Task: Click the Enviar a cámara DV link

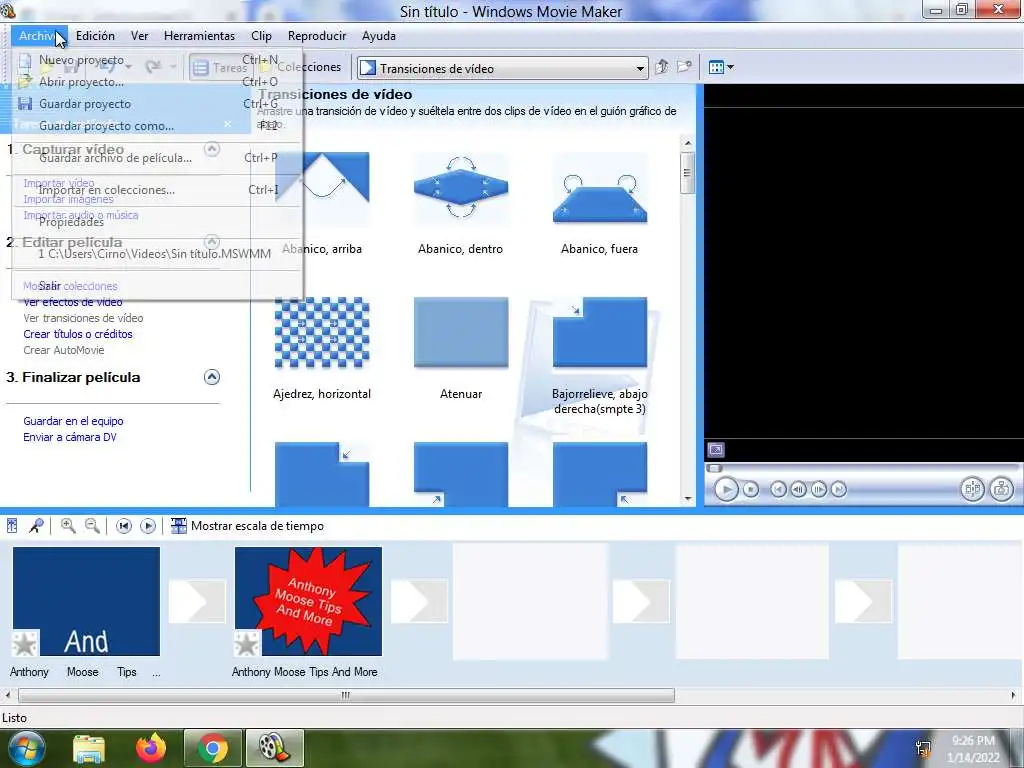Action: [x=70, y=438]
